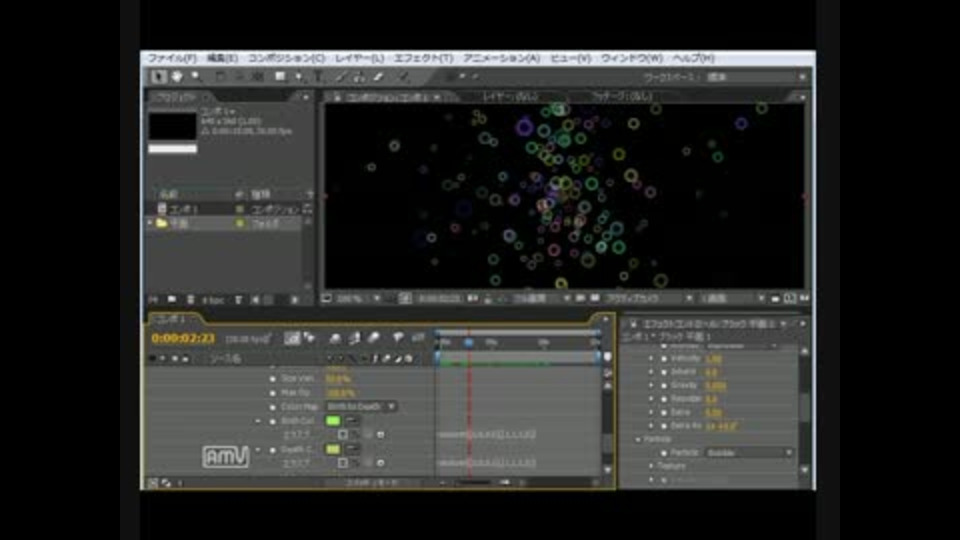Open Live Update icon in timeline header
This screenshot has width=960, height=540.
(x=292, y=338)
